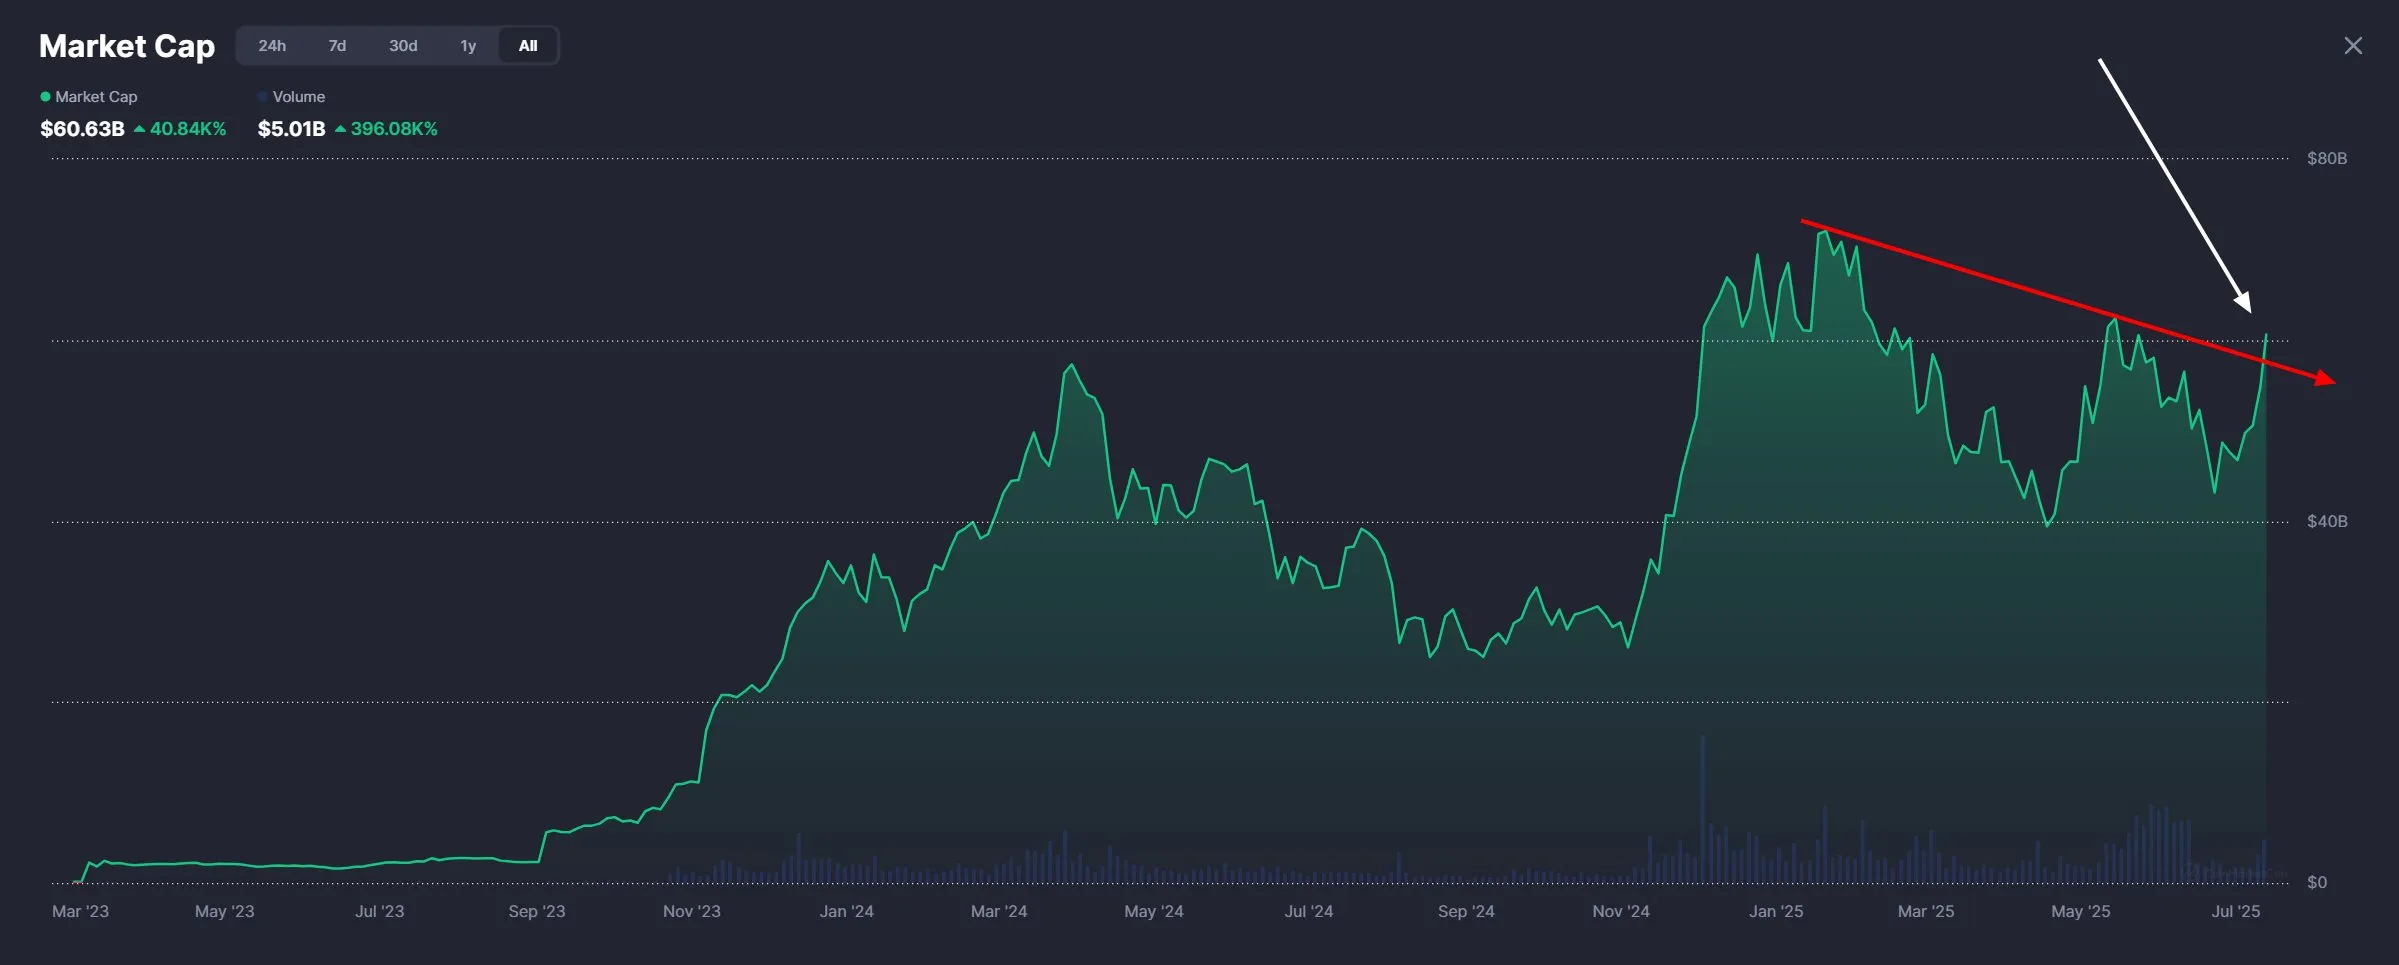The image size is (2399, 965).
Task: Switch to the 7d time range
Action: click(337, 46)
